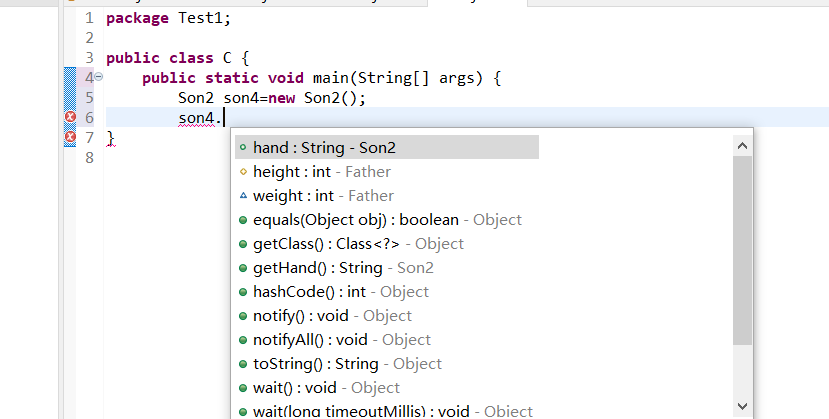Click the closing brace on line 7
This screenshot has width=829, height=419.
[x=110, y=138]
